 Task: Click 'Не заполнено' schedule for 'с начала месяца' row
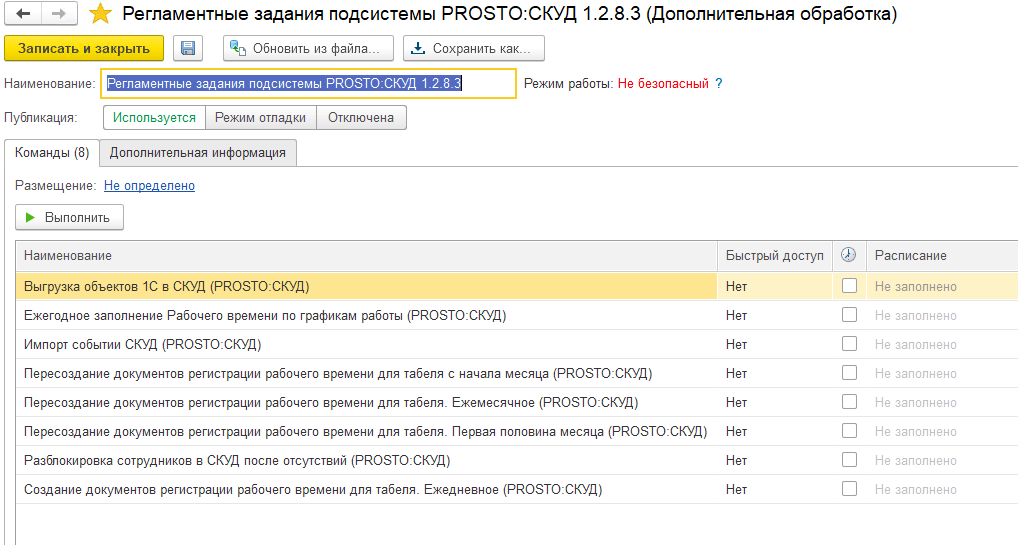pos(915,374)
